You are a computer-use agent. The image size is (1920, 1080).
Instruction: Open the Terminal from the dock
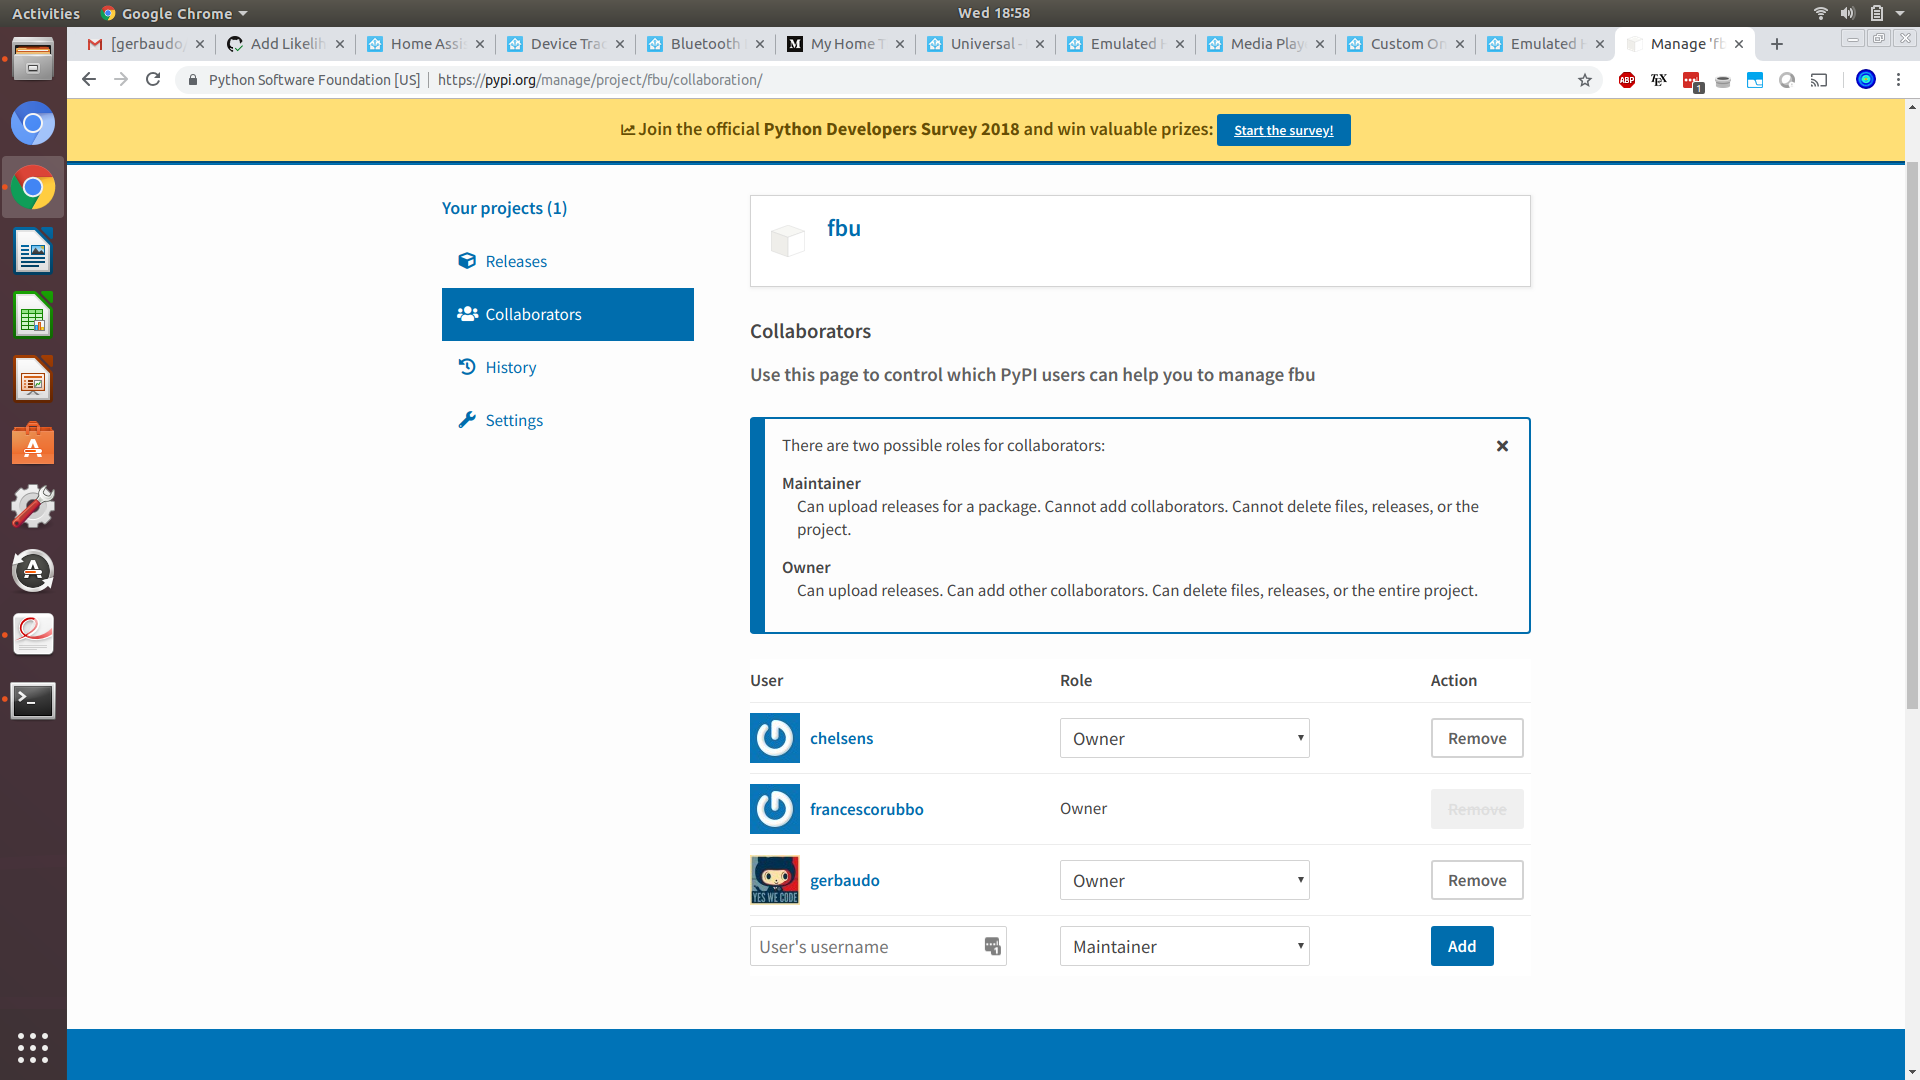pos(33,700)
